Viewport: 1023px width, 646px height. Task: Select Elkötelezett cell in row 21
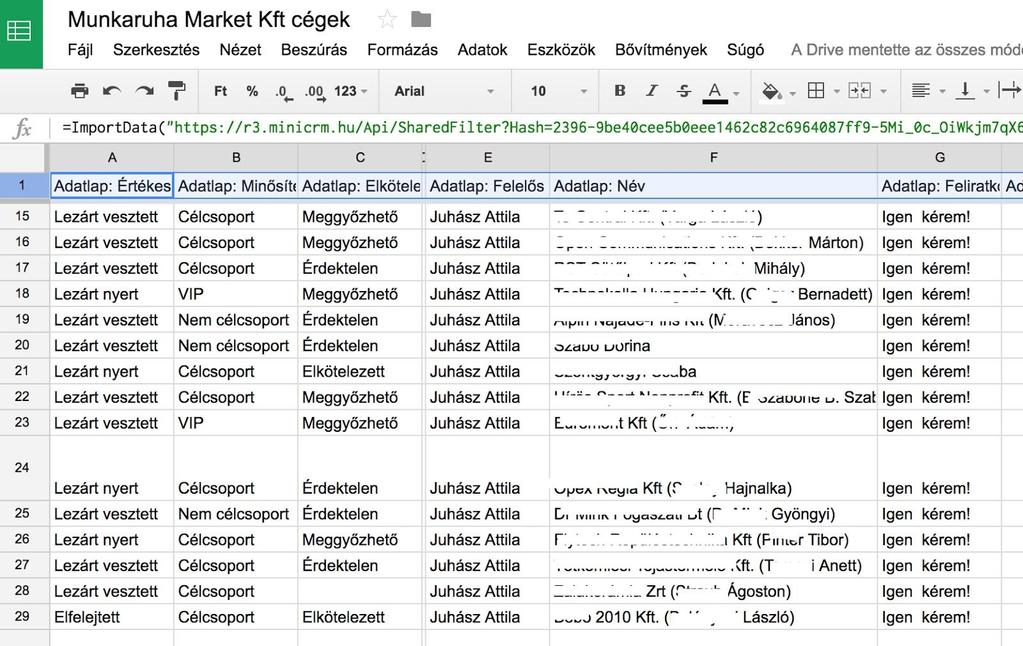click(x=360, y=372)
